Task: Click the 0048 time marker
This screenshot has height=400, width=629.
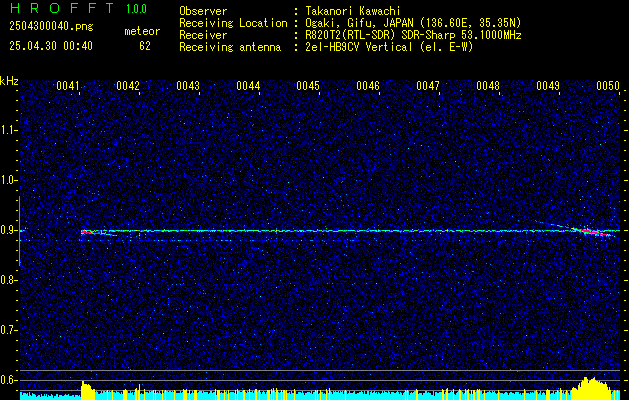Action: [488, 85]
